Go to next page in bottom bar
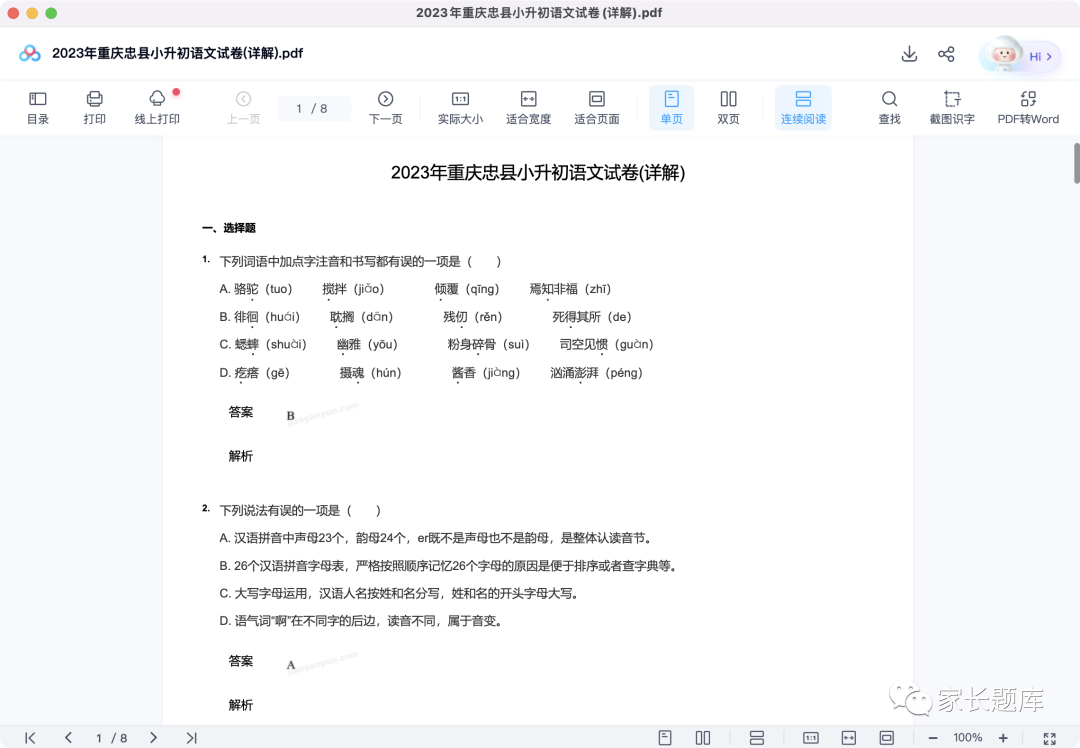This screenshot has width=1080, height=748. point(153,738)
